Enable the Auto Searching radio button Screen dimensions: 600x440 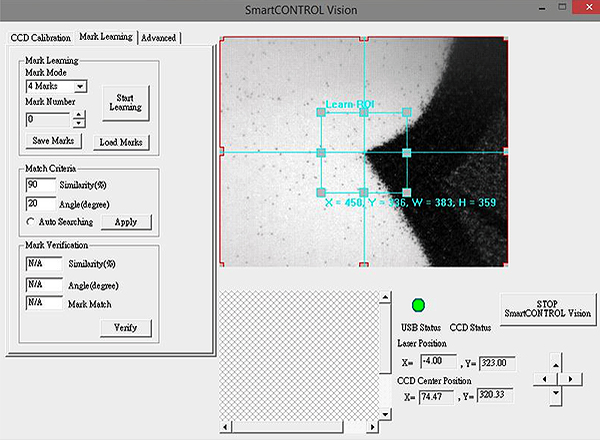click(30, 221)
